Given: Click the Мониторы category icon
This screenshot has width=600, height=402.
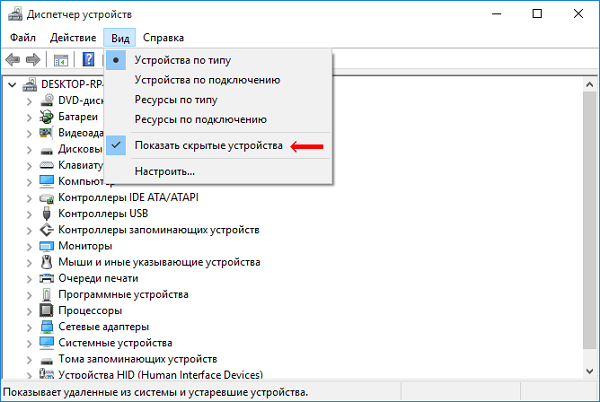Looking at the screenshot, I should pyautogui.click(x=47, y=245).
